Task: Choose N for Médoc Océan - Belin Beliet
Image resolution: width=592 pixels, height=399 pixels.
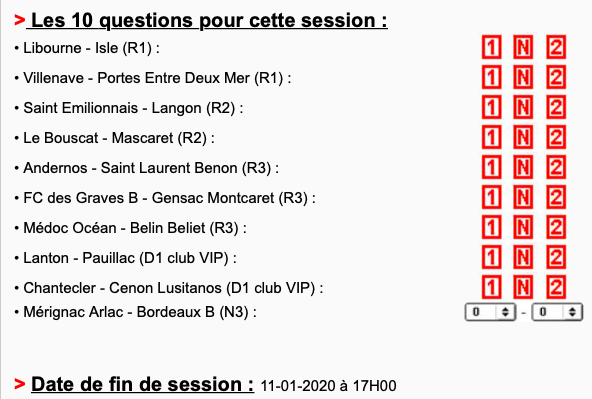Action: pyautogui.click(x=523, y=227)
